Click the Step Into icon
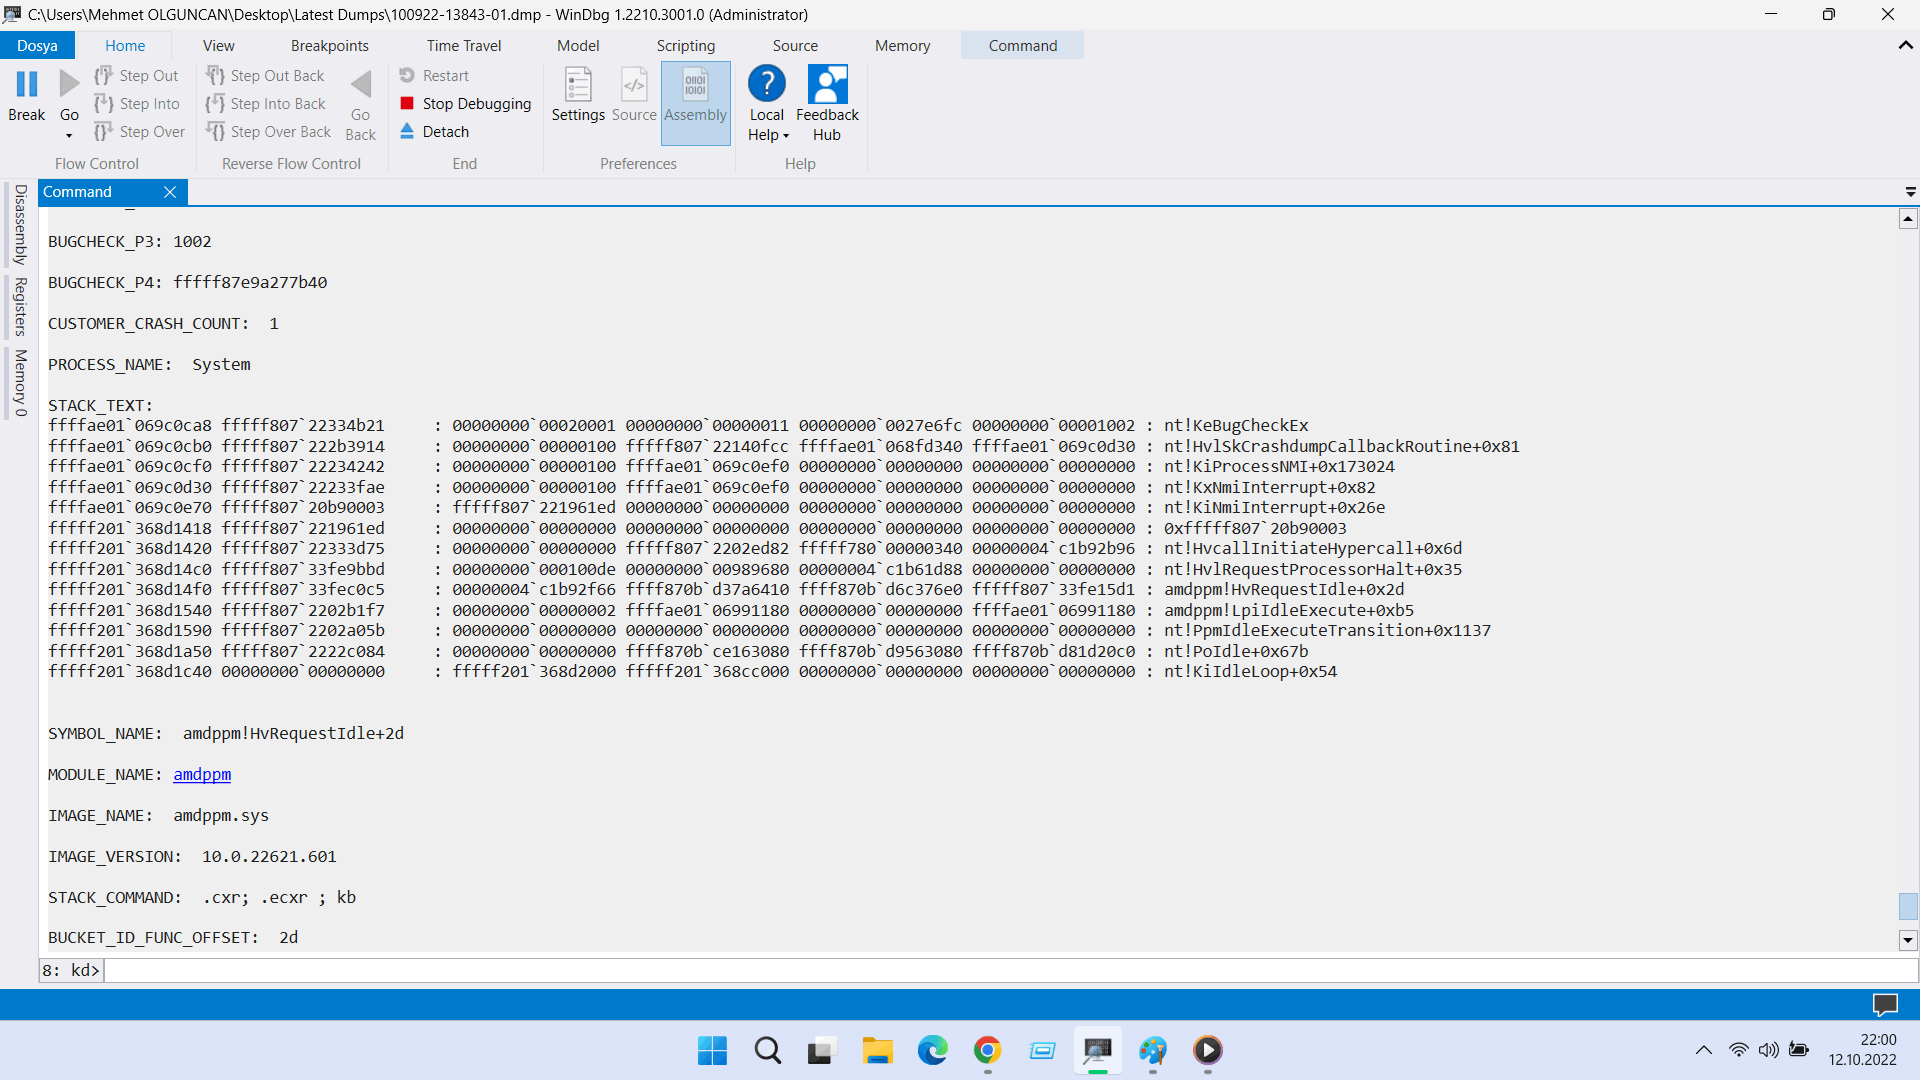 click(x=104, y=103)
